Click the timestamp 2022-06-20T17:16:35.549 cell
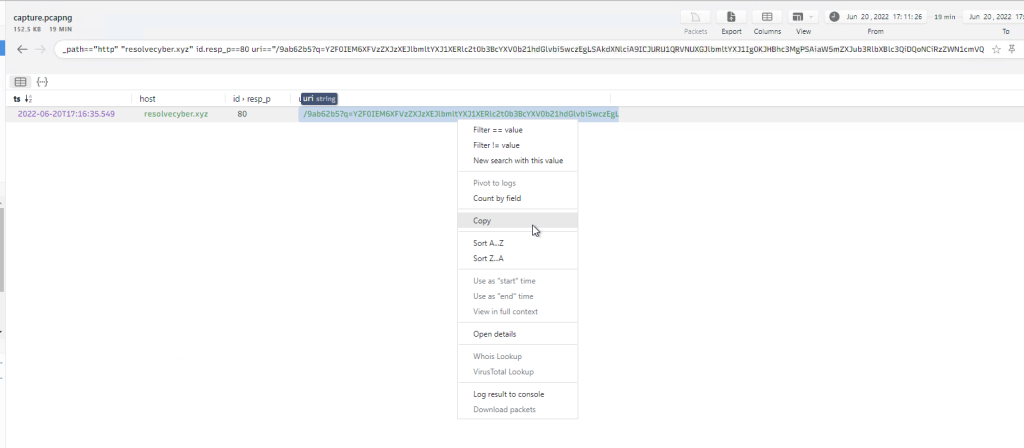 [66, 114]
